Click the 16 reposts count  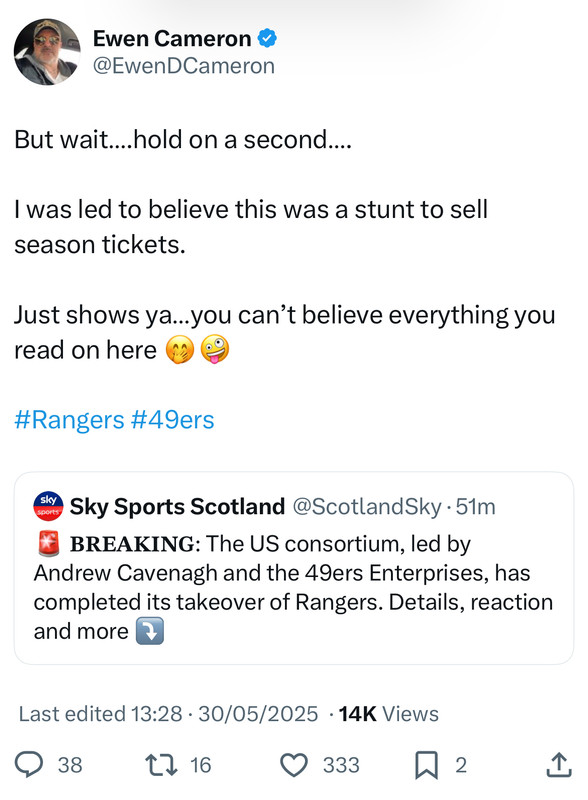[201, 765]
